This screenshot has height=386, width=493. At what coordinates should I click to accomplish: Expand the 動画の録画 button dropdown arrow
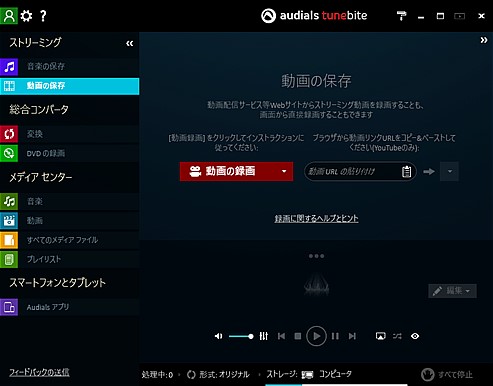[x=284, y=171]
